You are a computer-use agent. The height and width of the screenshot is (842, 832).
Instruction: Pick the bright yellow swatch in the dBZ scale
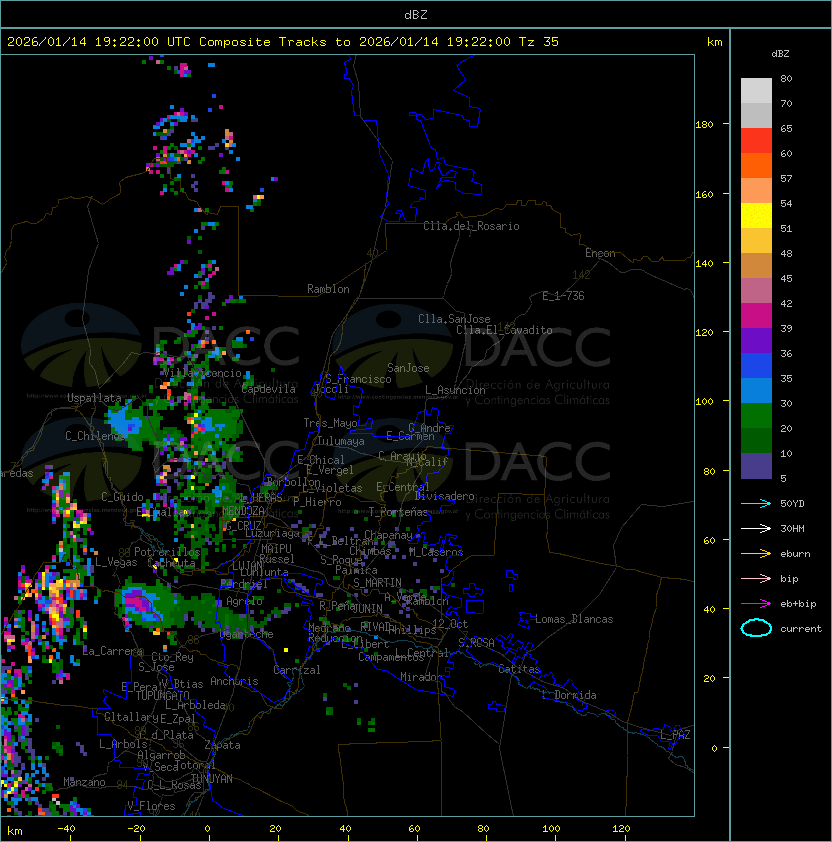pyautogui.click(x=756, y=216)
